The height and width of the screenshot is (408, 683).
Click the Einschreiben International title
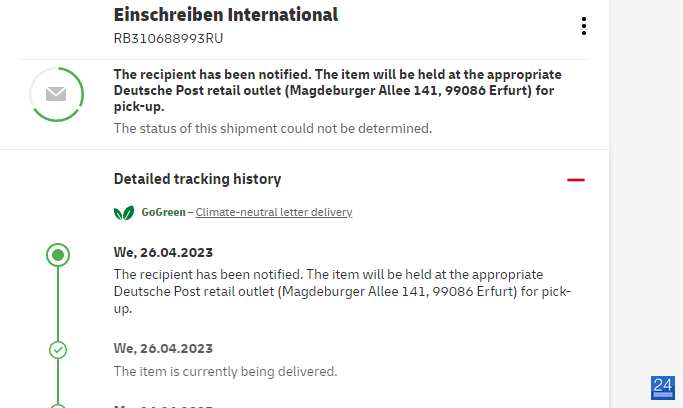tap(226, 14)
